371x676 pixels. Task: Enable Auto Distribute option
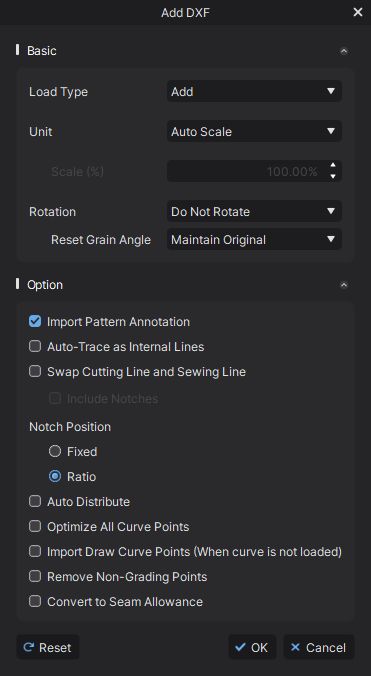pos(35,501)
